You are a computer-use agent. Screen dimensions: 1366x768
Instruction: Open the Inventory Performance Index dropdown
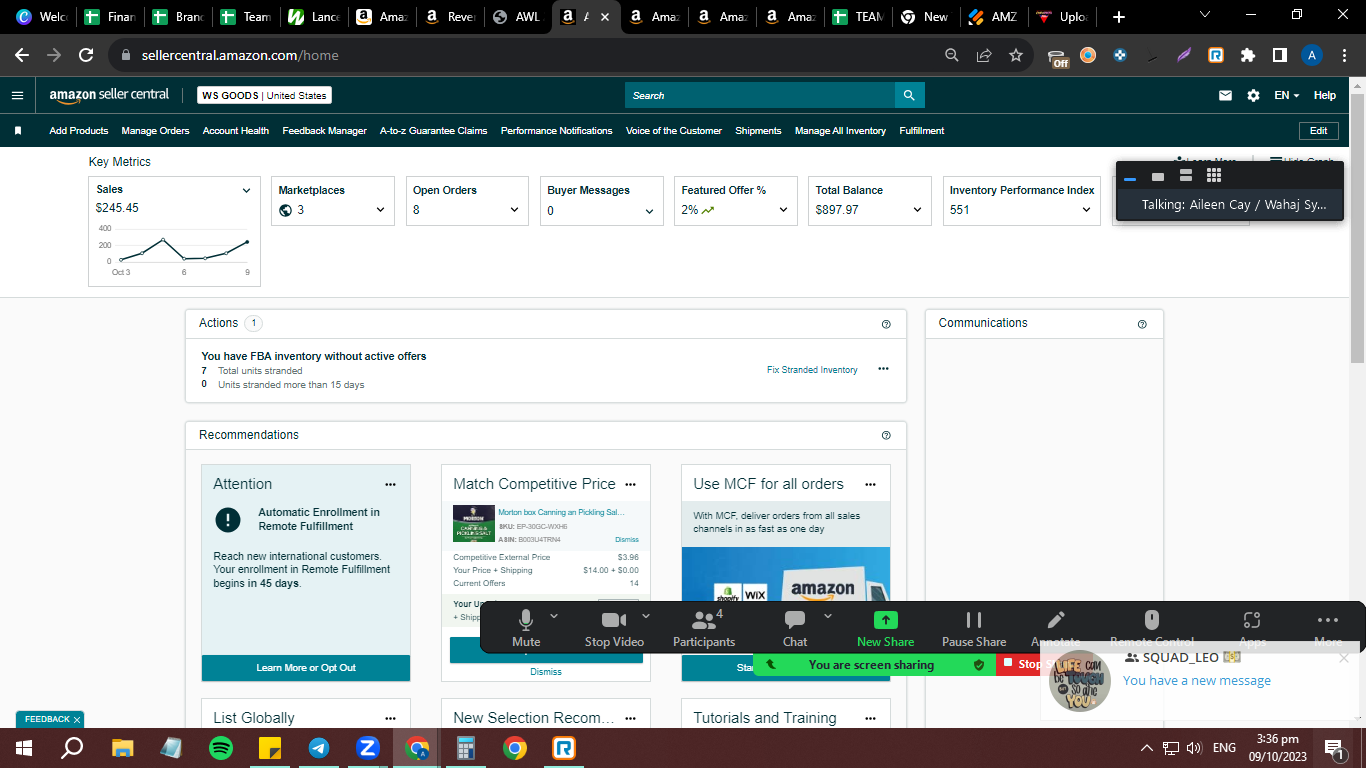pos(1086,210)
